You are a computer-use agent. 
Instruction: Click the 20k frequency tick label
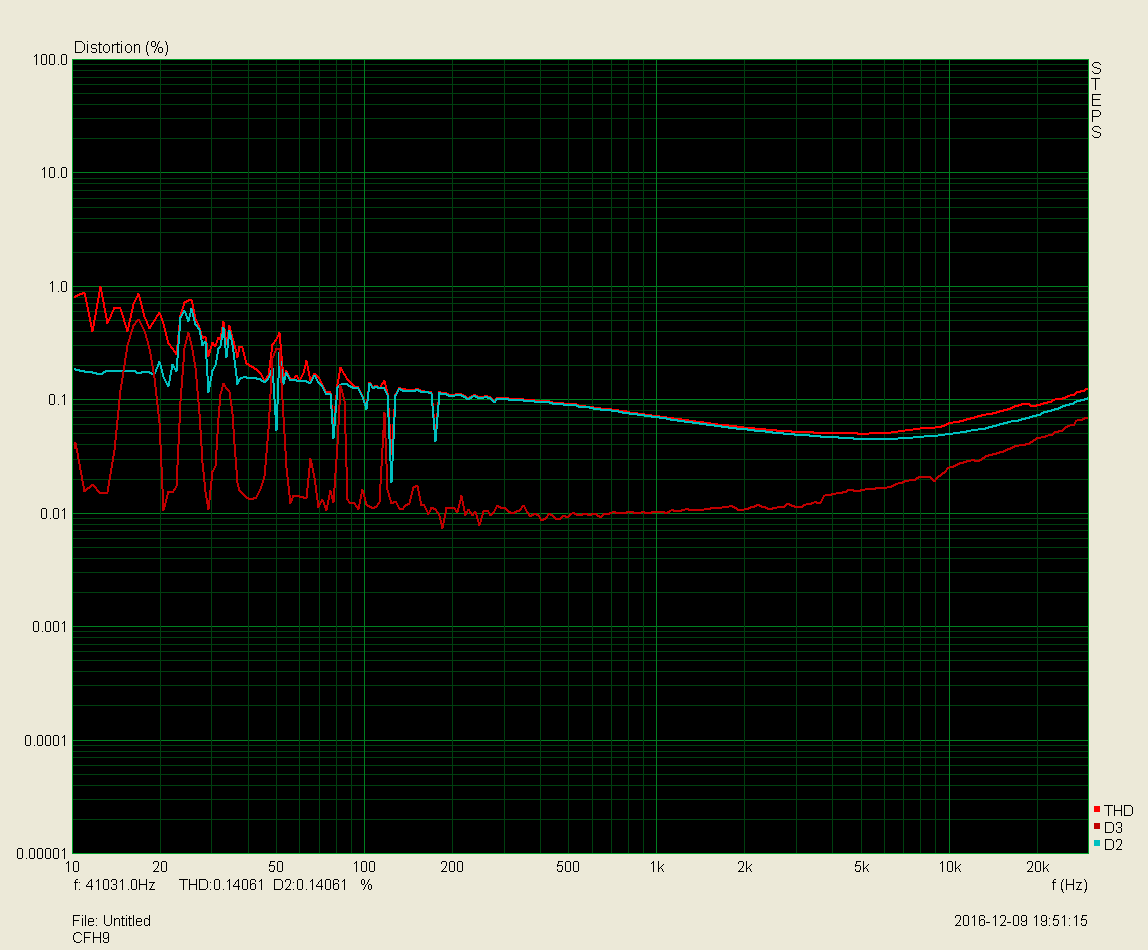[1037, 867]
